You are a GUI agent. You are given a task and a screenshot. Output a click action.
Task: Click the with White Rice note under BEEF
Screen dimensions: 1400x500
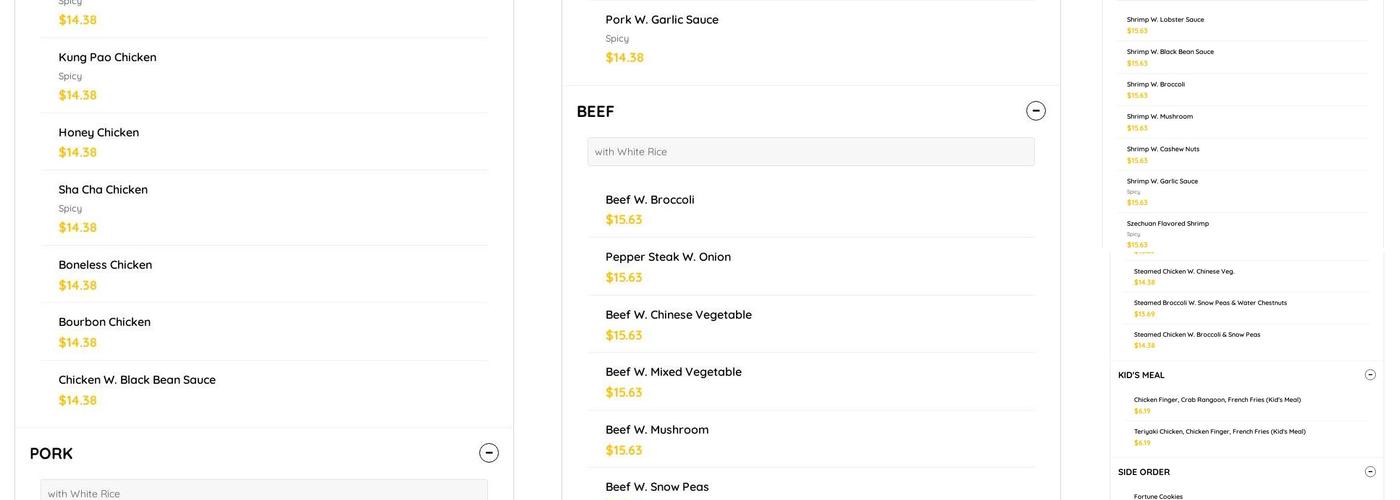810,152
